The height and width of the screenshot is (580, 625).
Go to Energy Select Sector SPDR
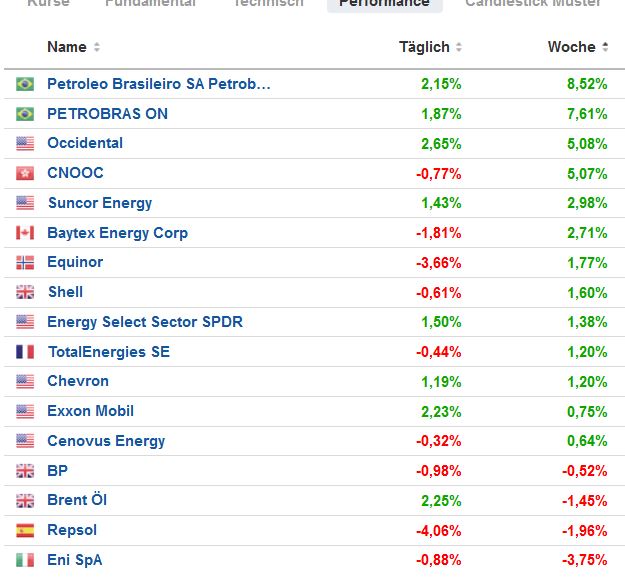144,322
